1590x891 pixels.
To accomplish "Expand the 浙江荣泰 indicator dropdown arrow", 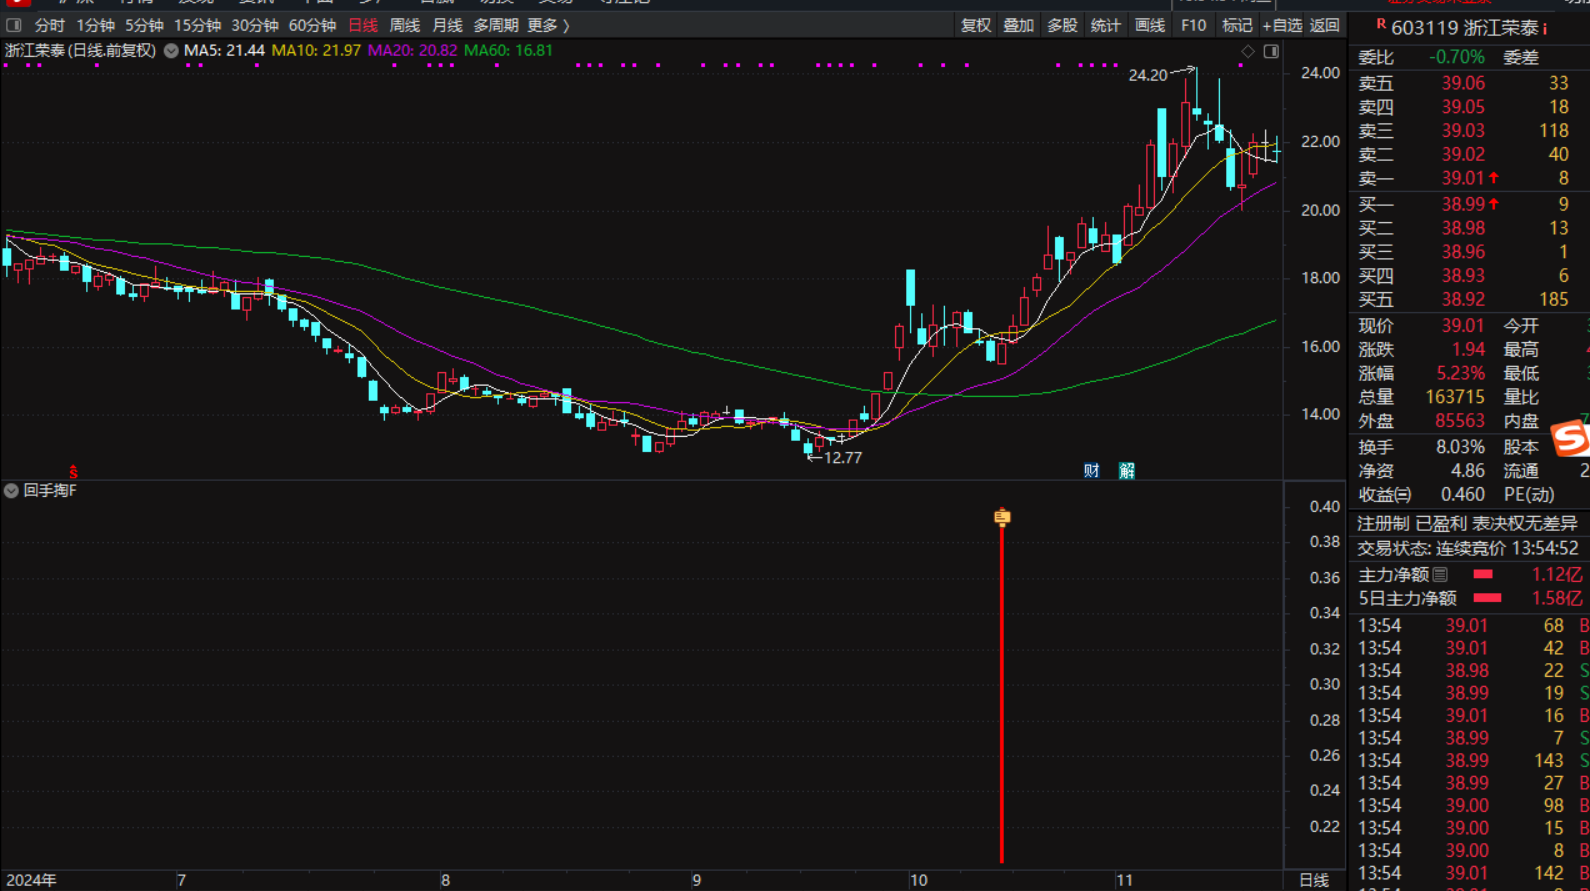I will pos(171,50).
